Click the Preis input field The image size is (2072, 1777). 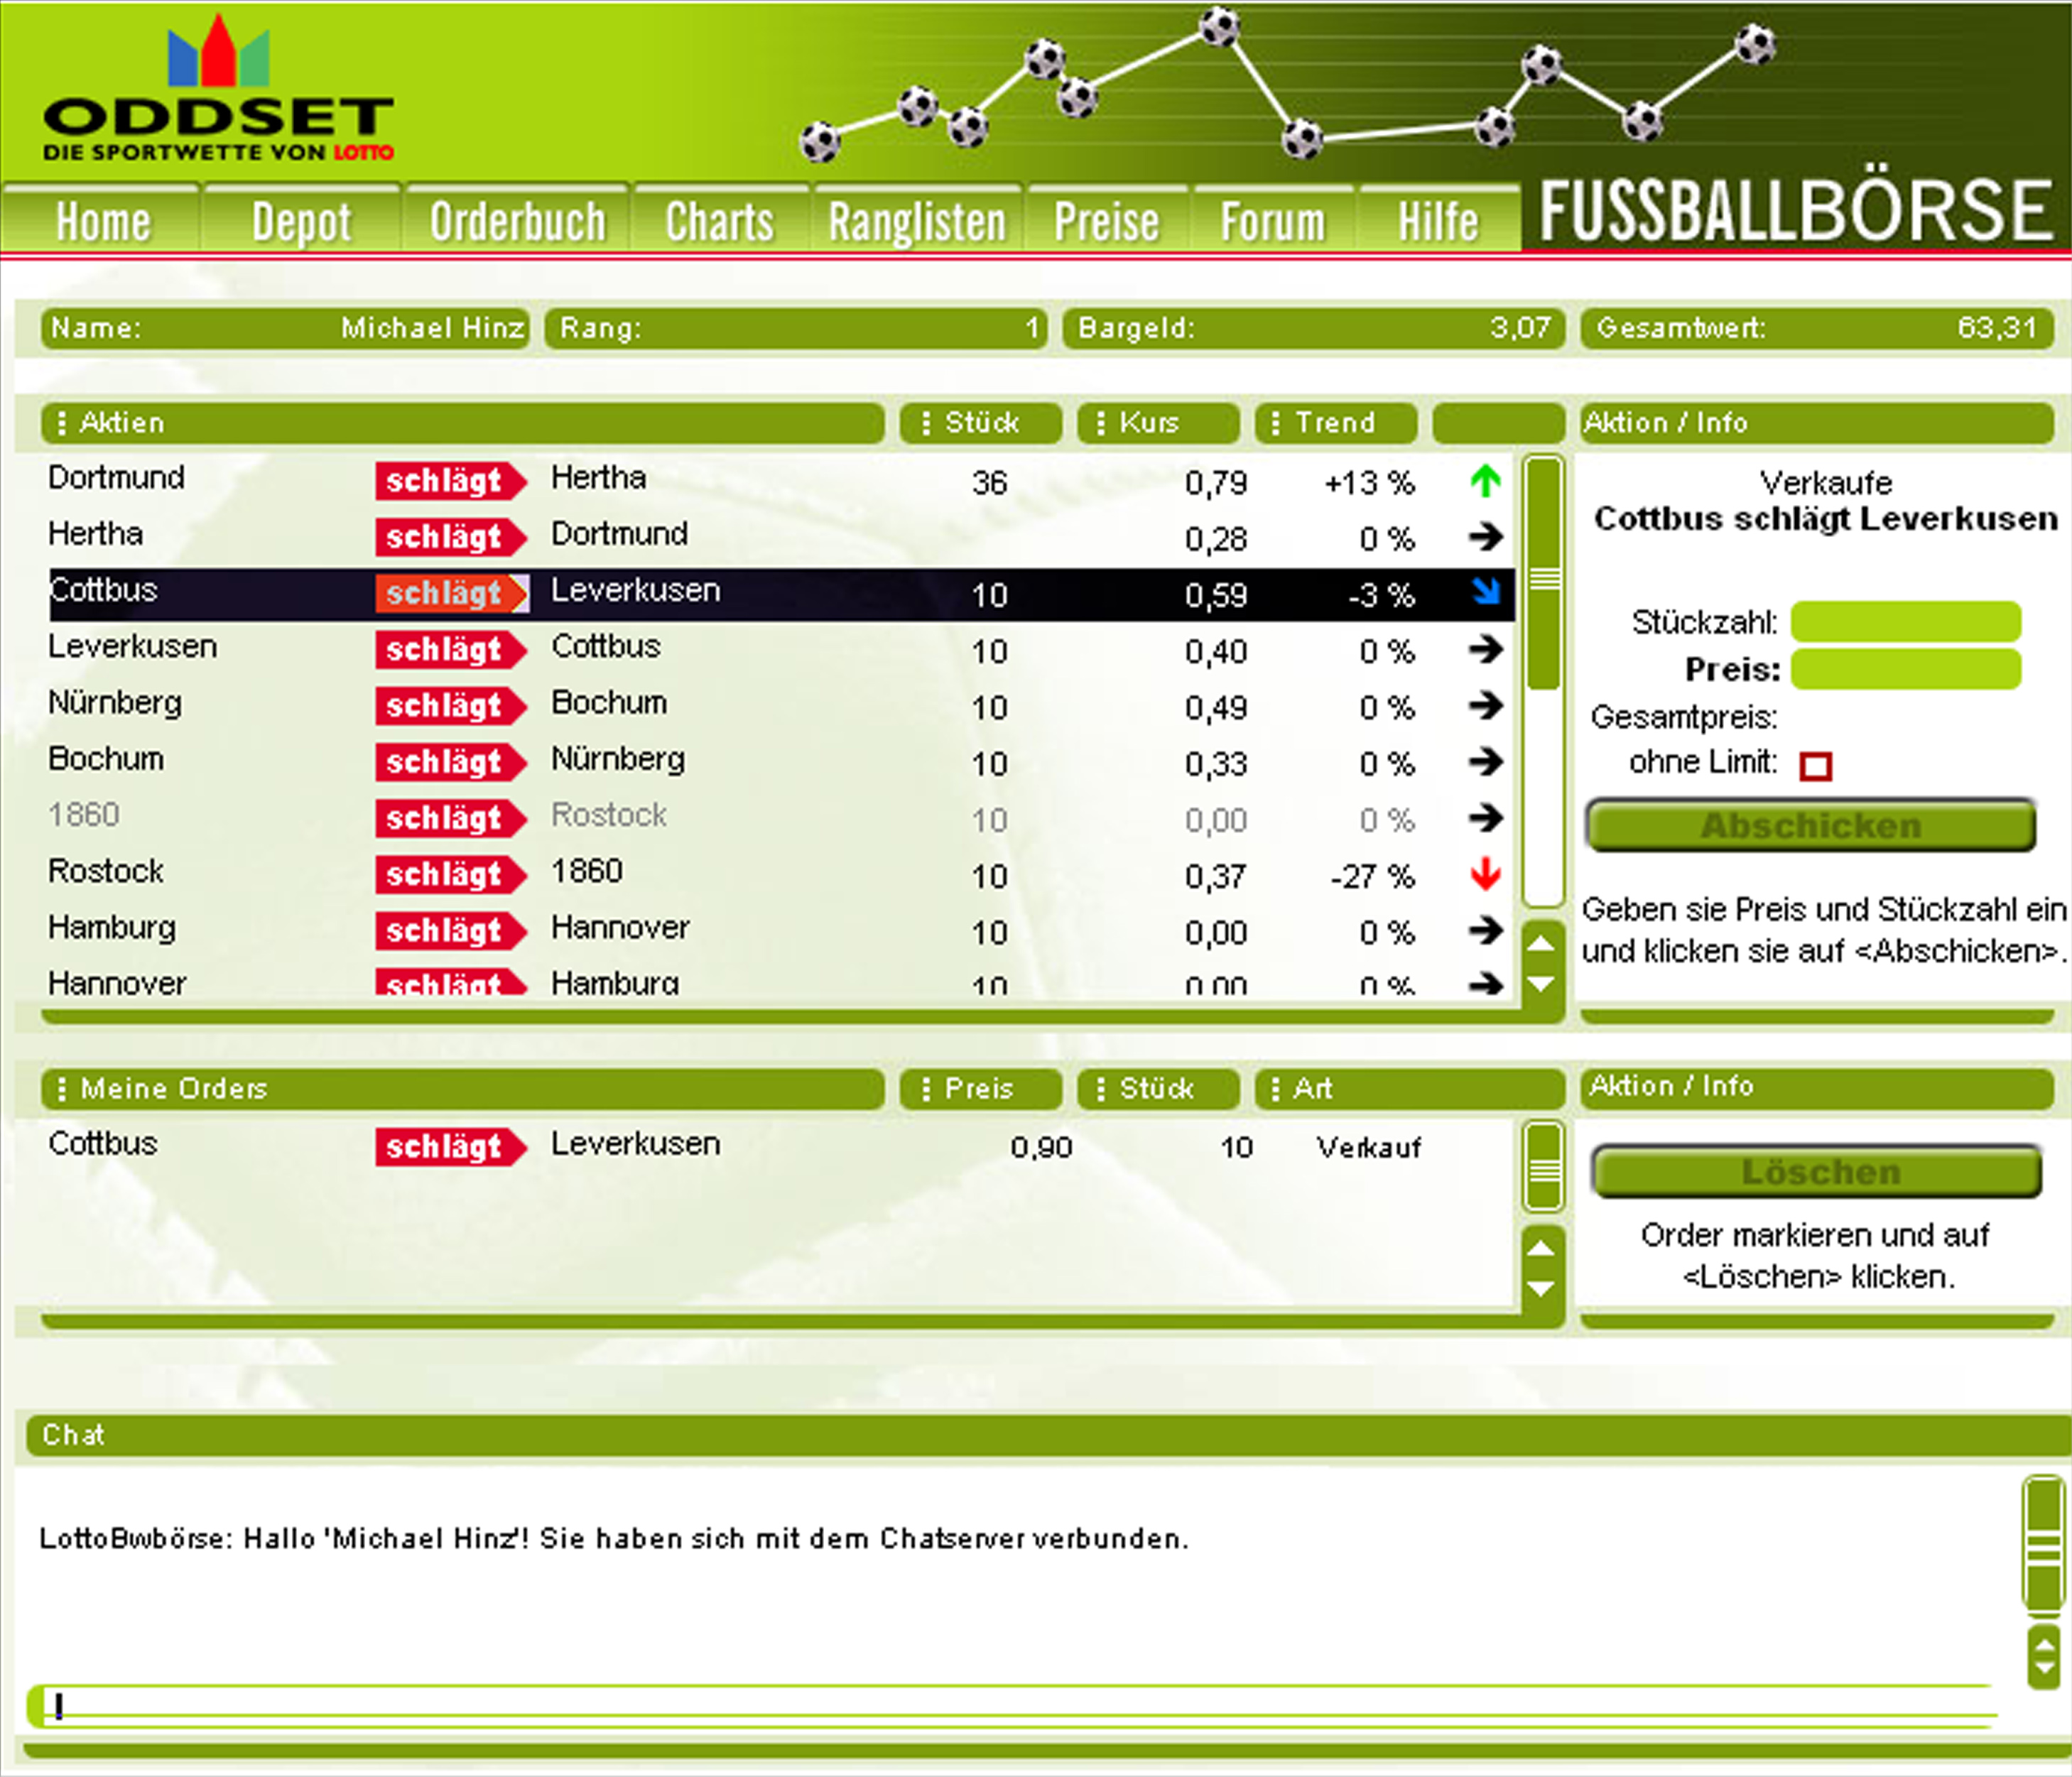coord(1905,669)
